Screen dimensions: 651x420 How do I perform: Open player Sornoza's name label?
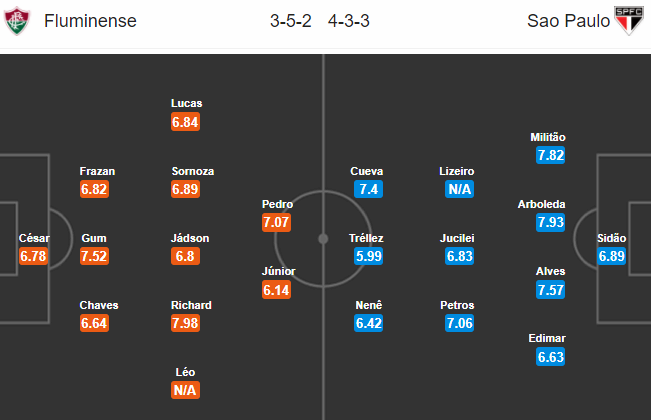[193, 171]
